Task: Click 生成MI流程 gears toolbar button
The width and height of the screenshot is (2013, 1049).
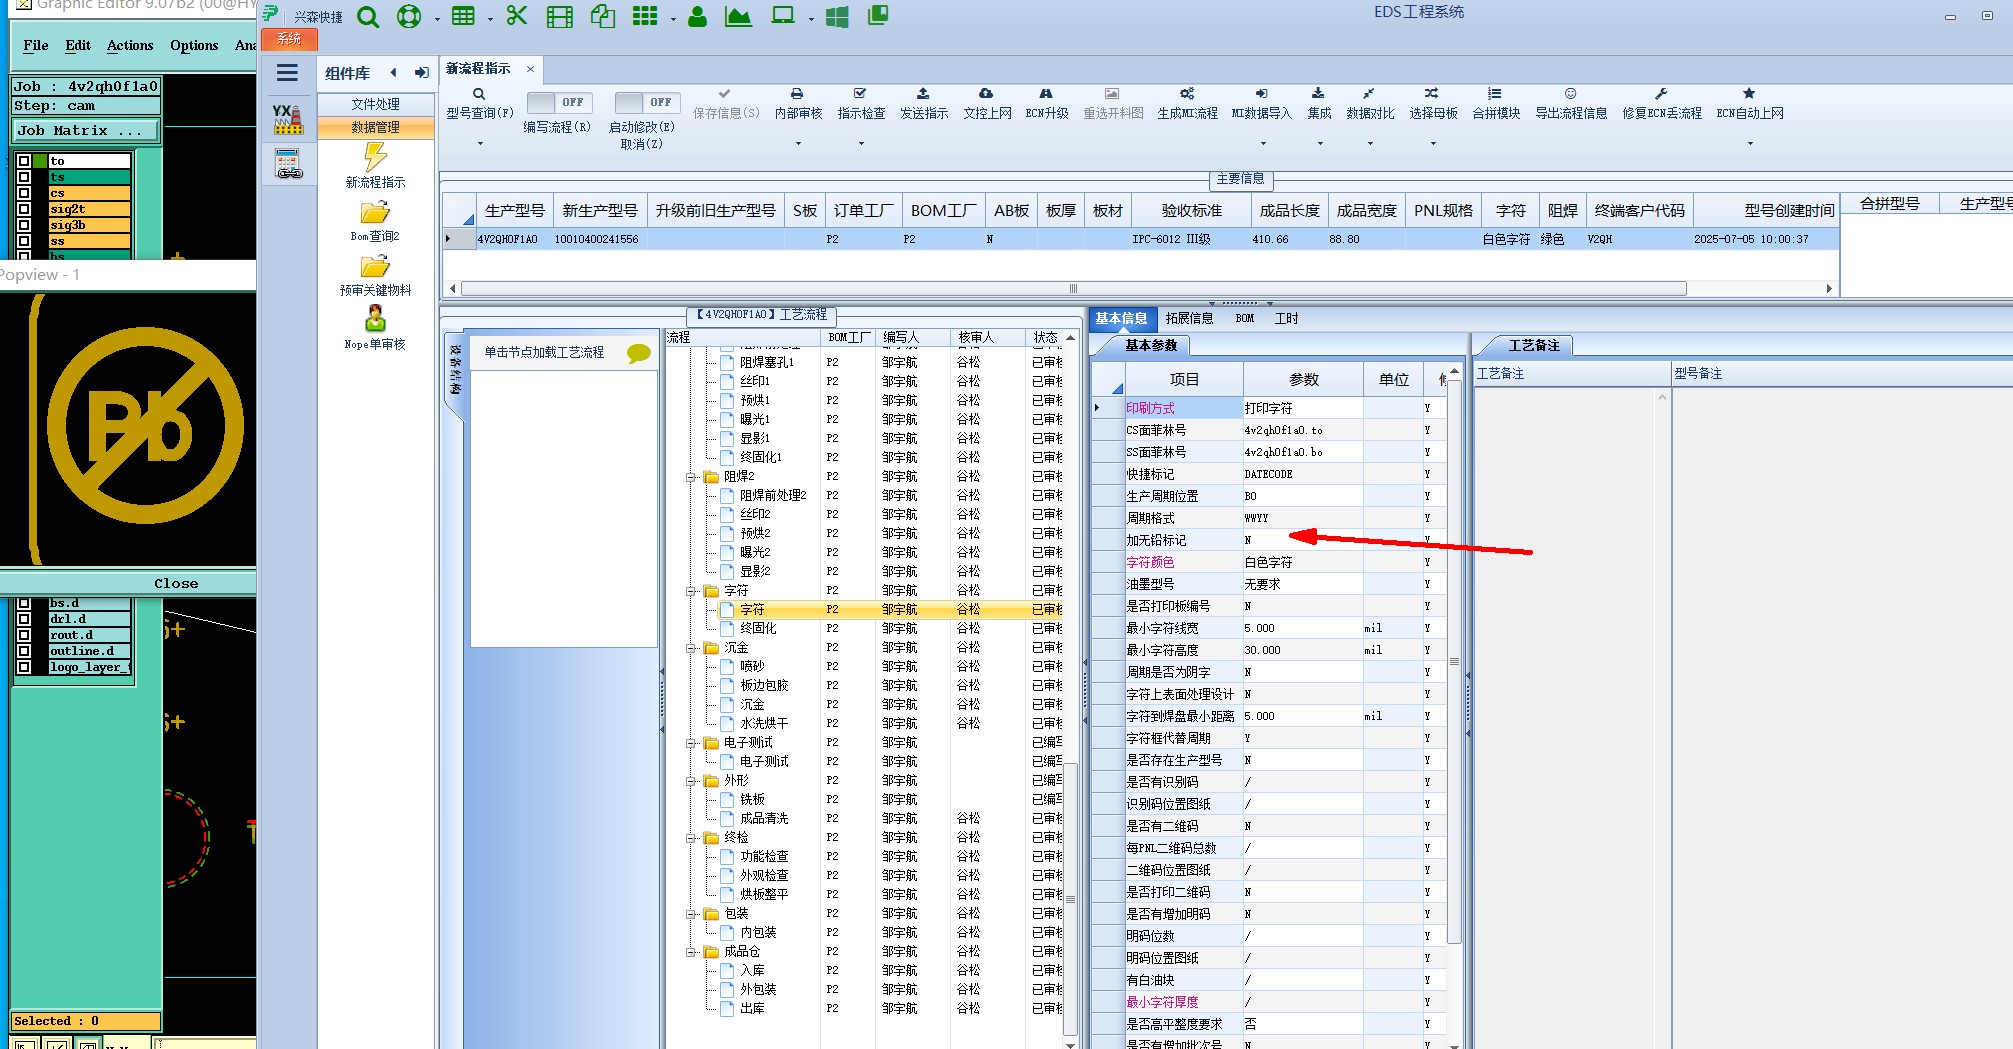Action: (1187, 104)
